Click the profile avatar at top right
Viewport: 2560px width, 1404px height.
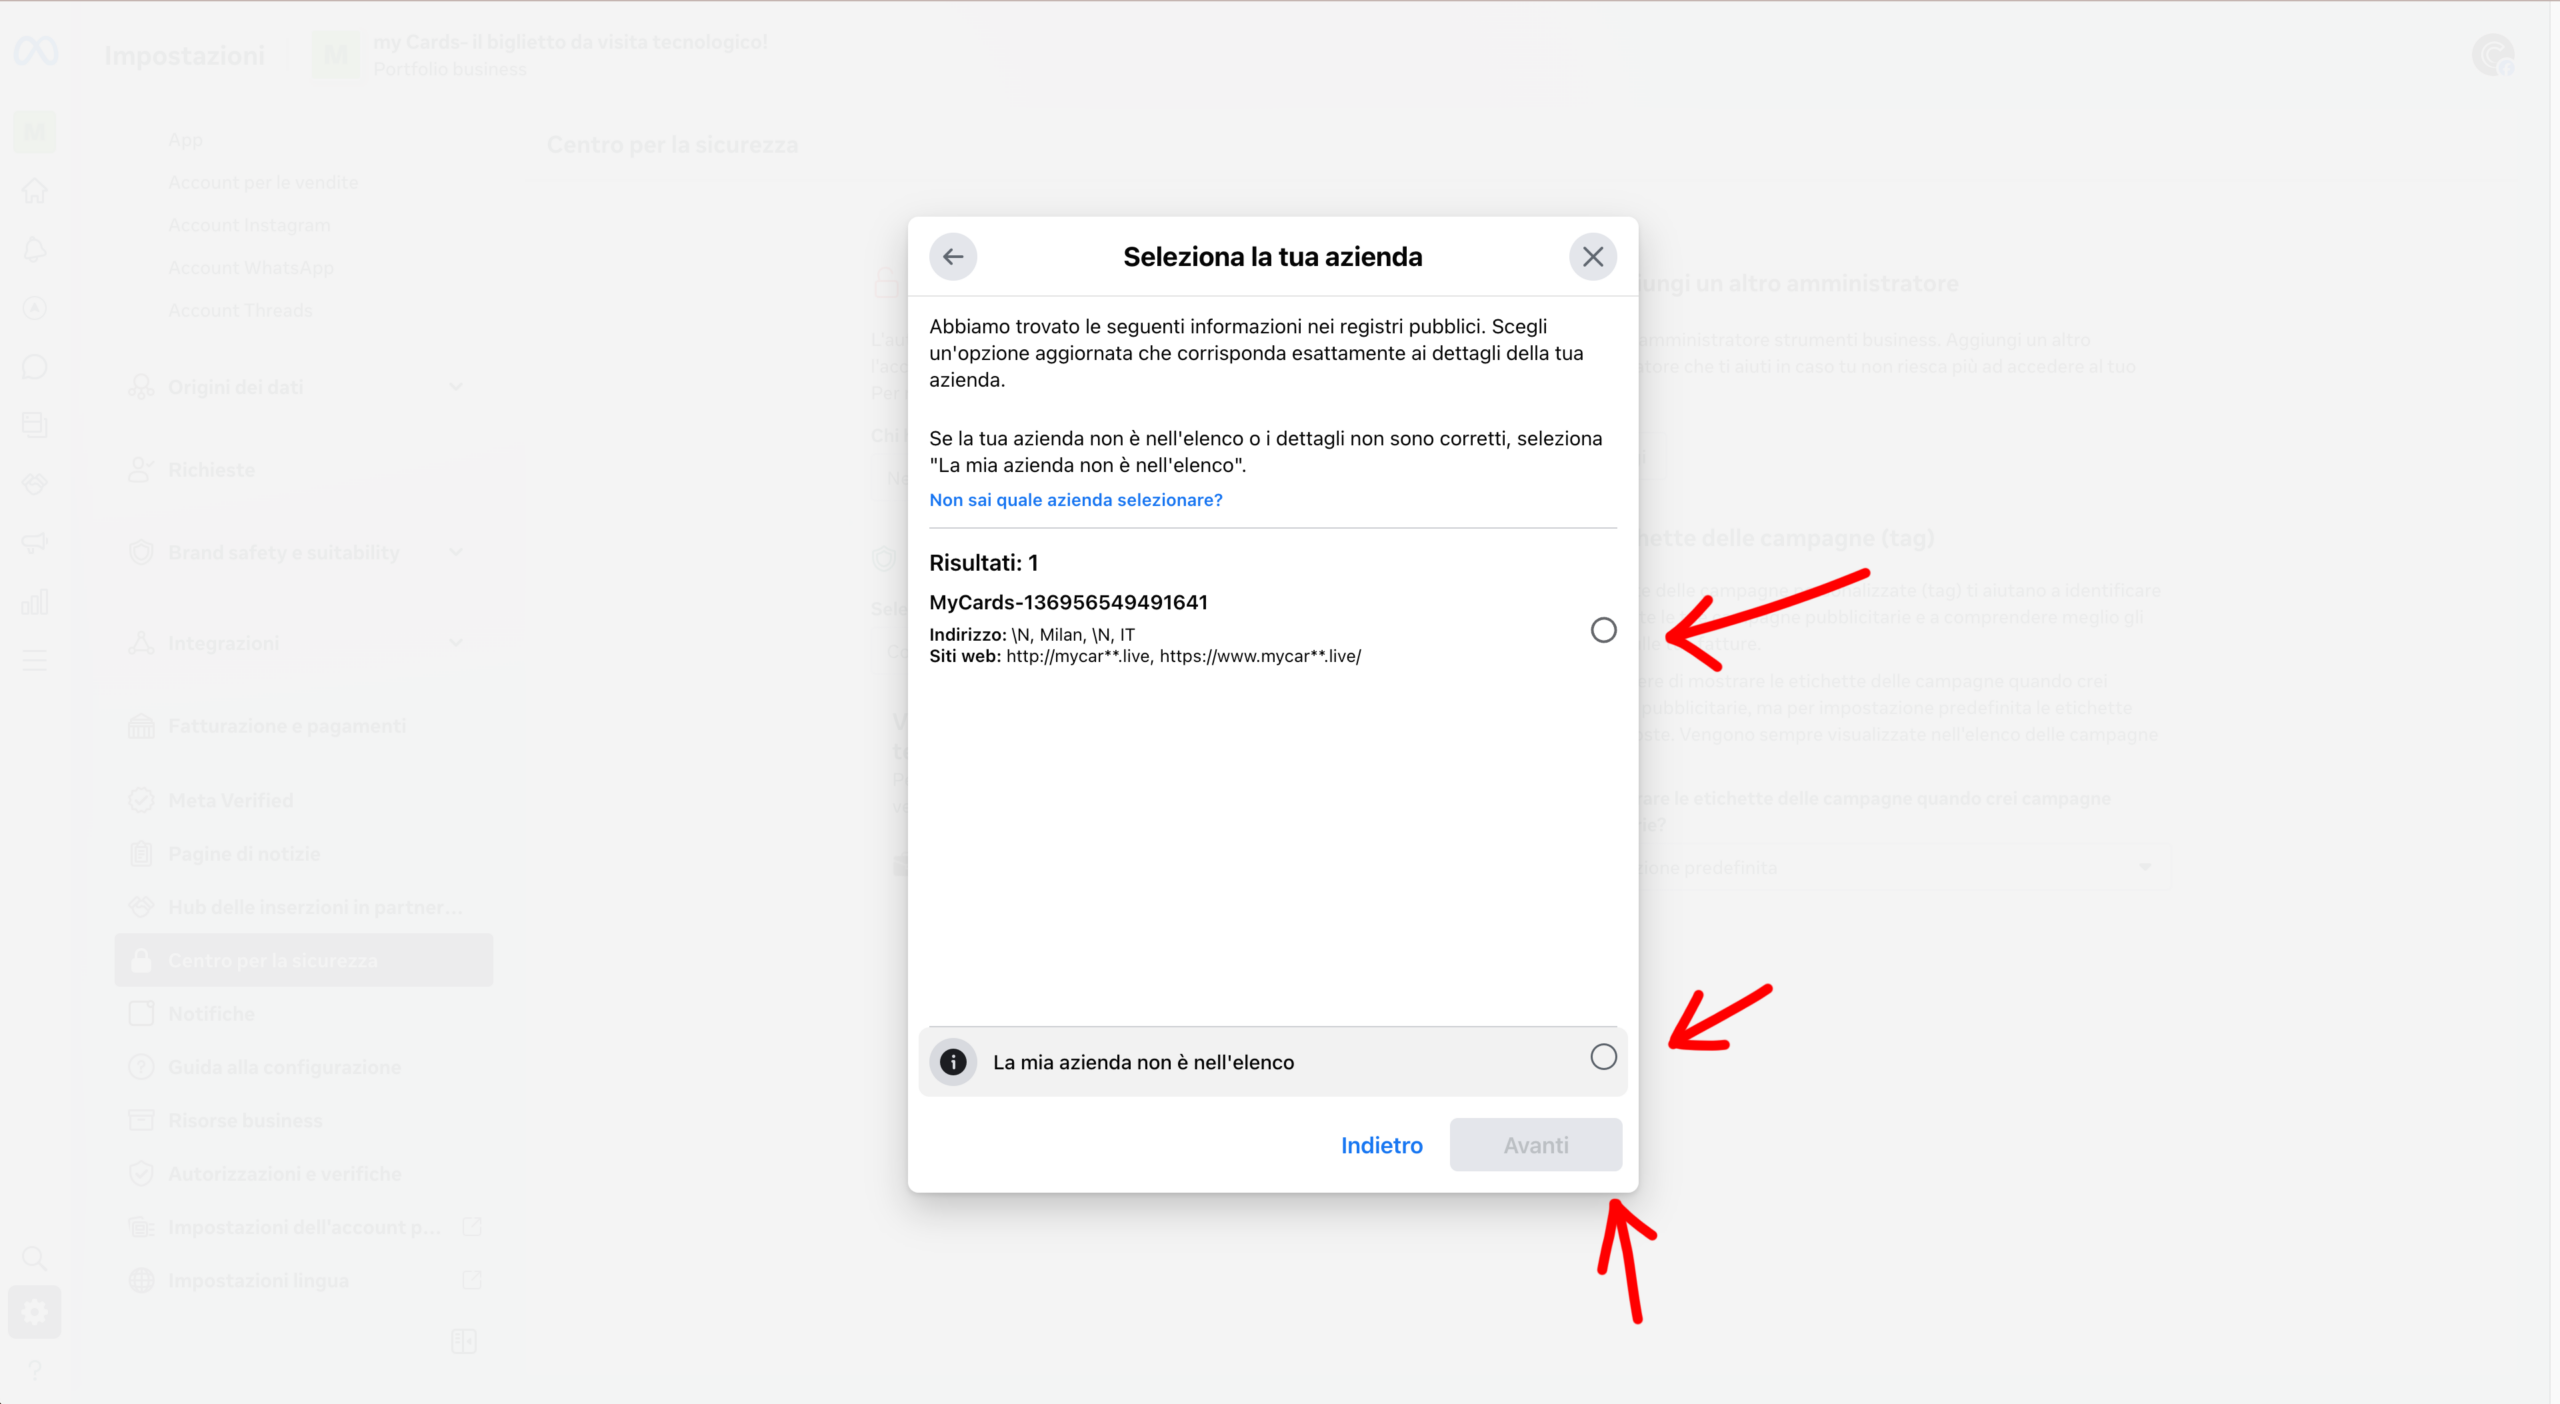(x=2493, y=55)
